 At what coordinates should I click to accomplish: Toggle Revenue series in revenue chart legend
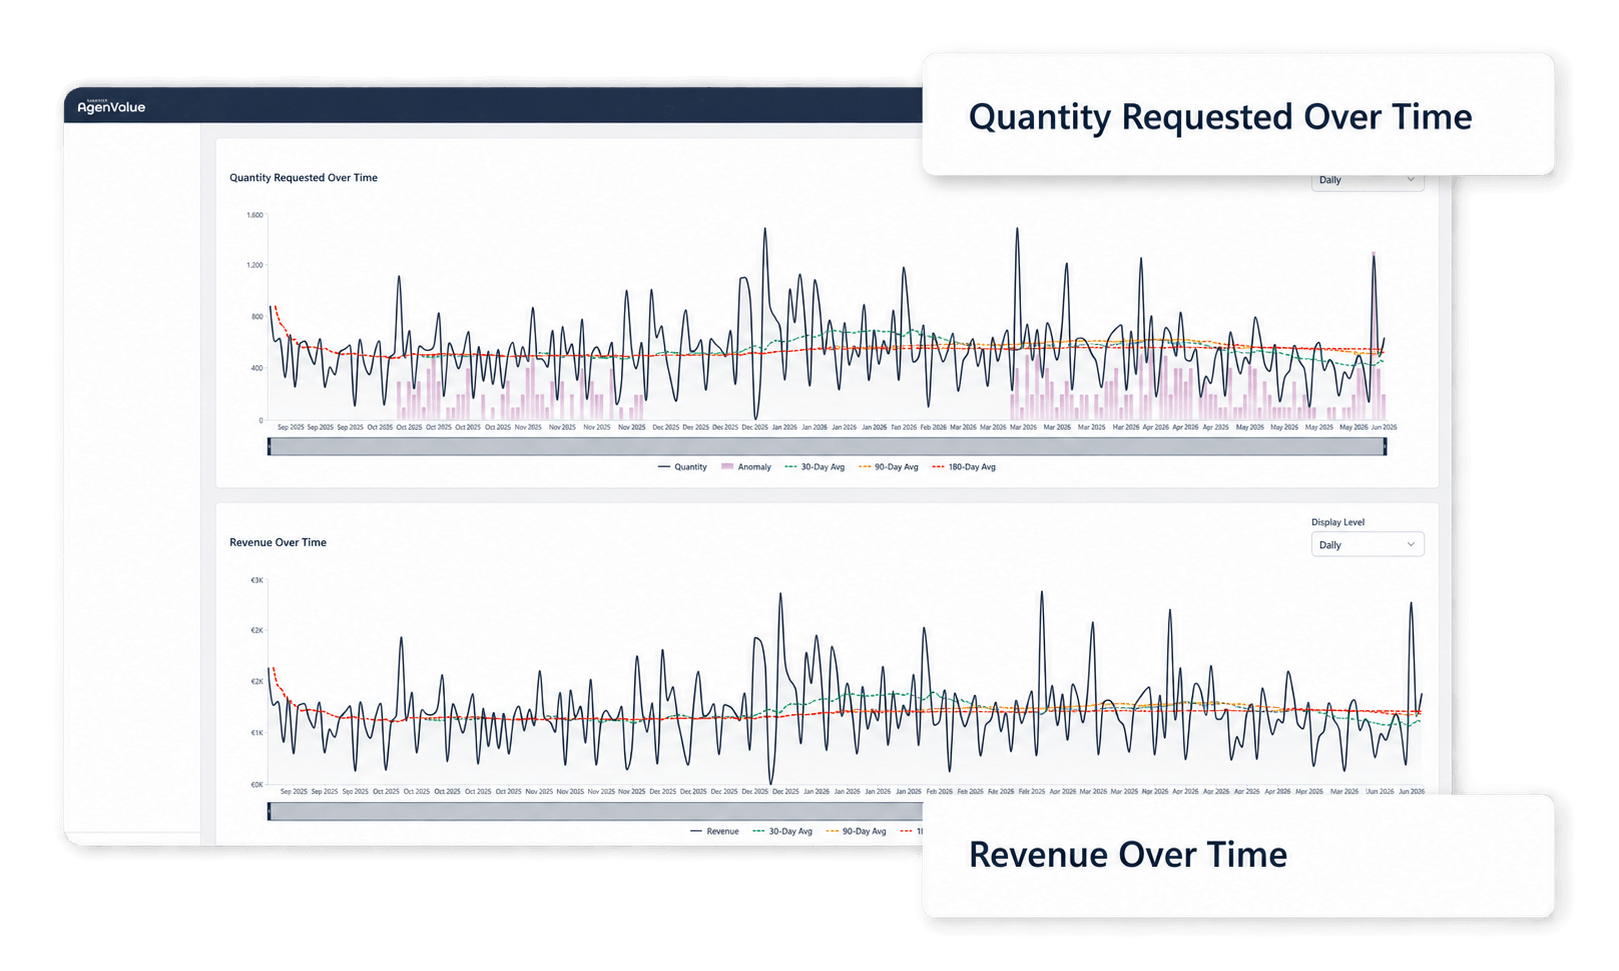pyautogui.click(x=714, y=831)
